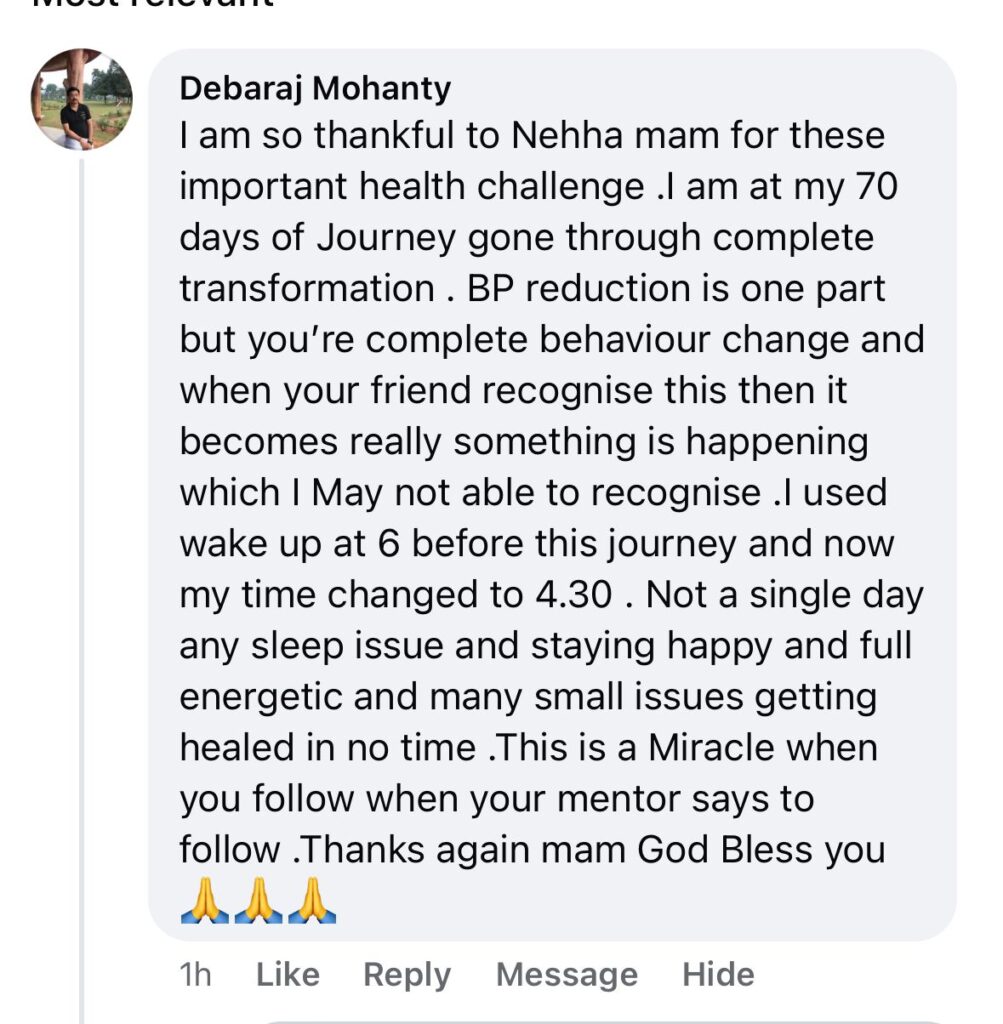Viewport: 1003px width, 1024px height.
Task: Like Debaraj Mohanty's comment
Action: 288,974
